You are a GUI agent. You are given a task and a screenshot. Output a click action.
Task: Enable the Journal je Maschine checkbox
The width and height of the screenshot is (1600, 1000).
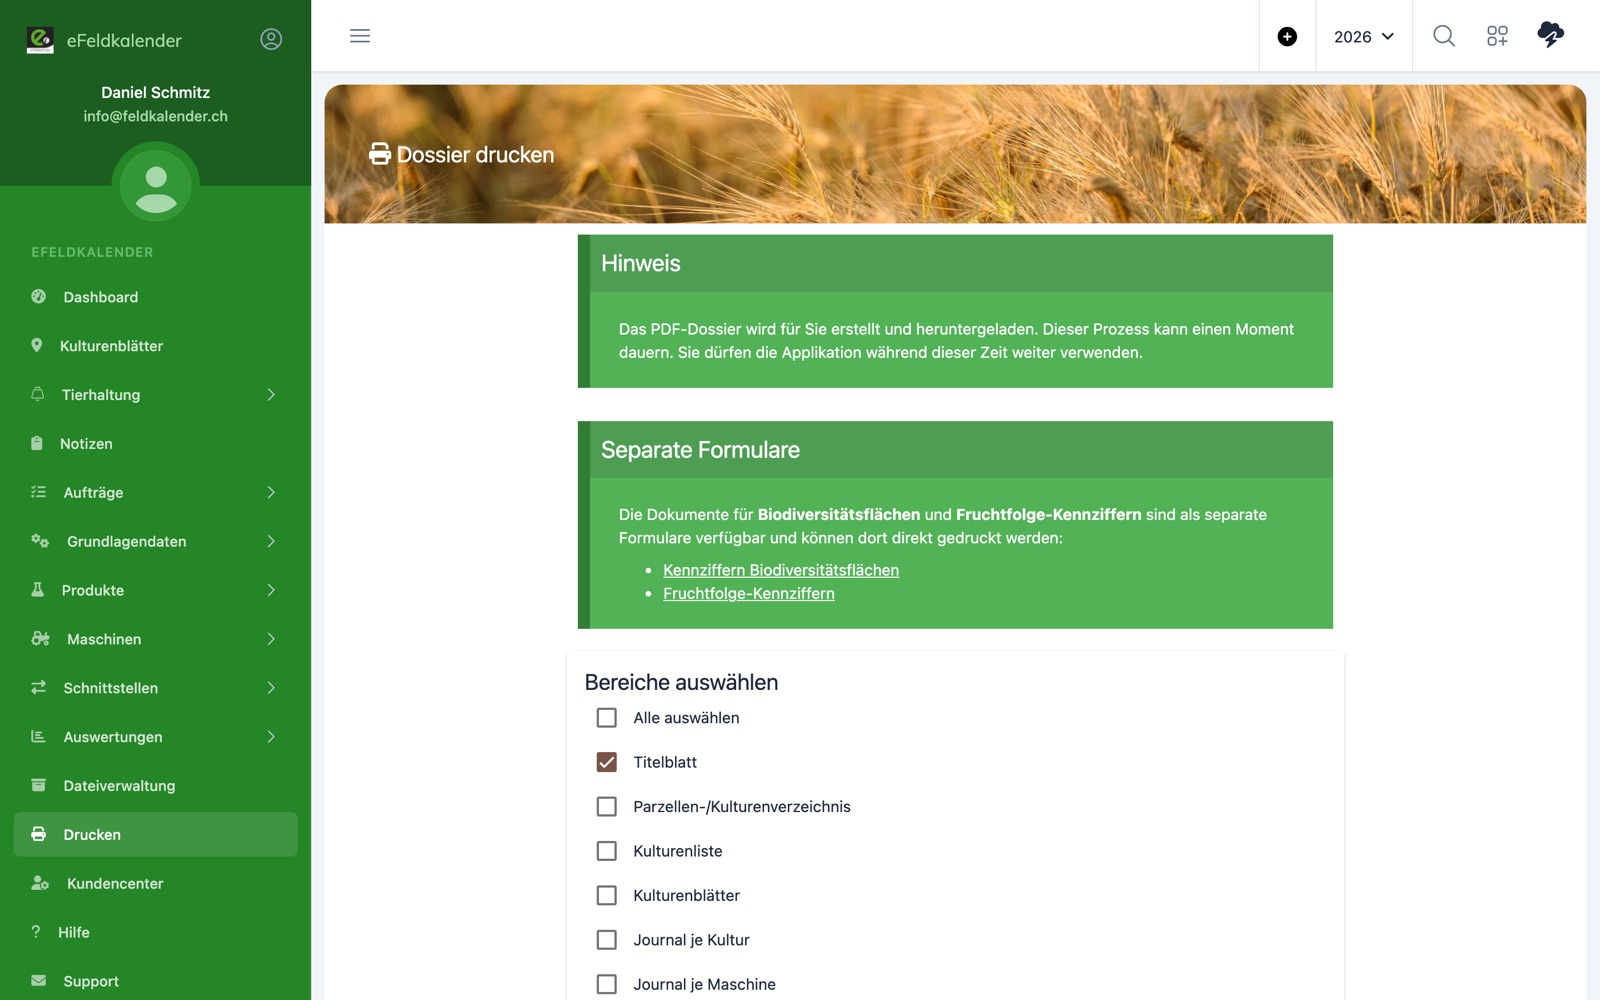click(x=606, y=984)
